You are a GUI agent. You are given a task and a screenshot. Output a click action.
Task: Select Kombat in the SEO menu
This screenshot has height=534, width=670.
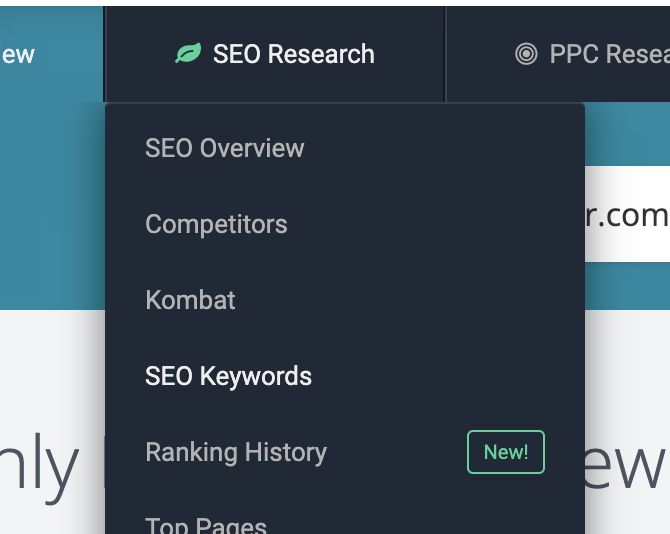pos(190,300)
